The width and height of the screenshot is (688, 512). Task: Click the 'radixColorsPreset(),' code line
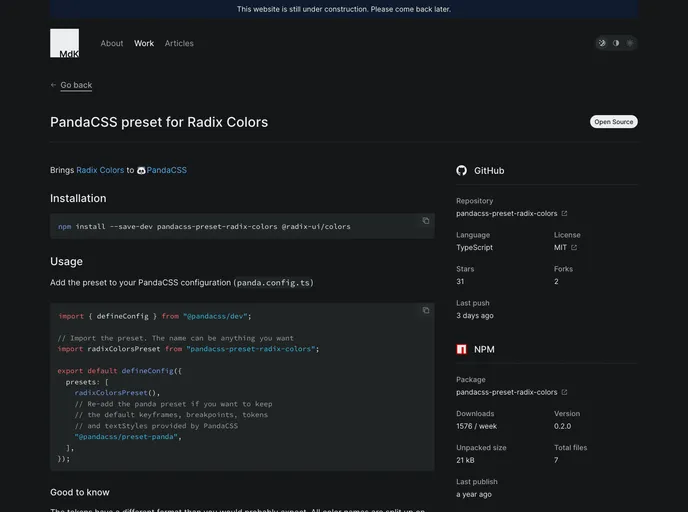coord(117,393)
